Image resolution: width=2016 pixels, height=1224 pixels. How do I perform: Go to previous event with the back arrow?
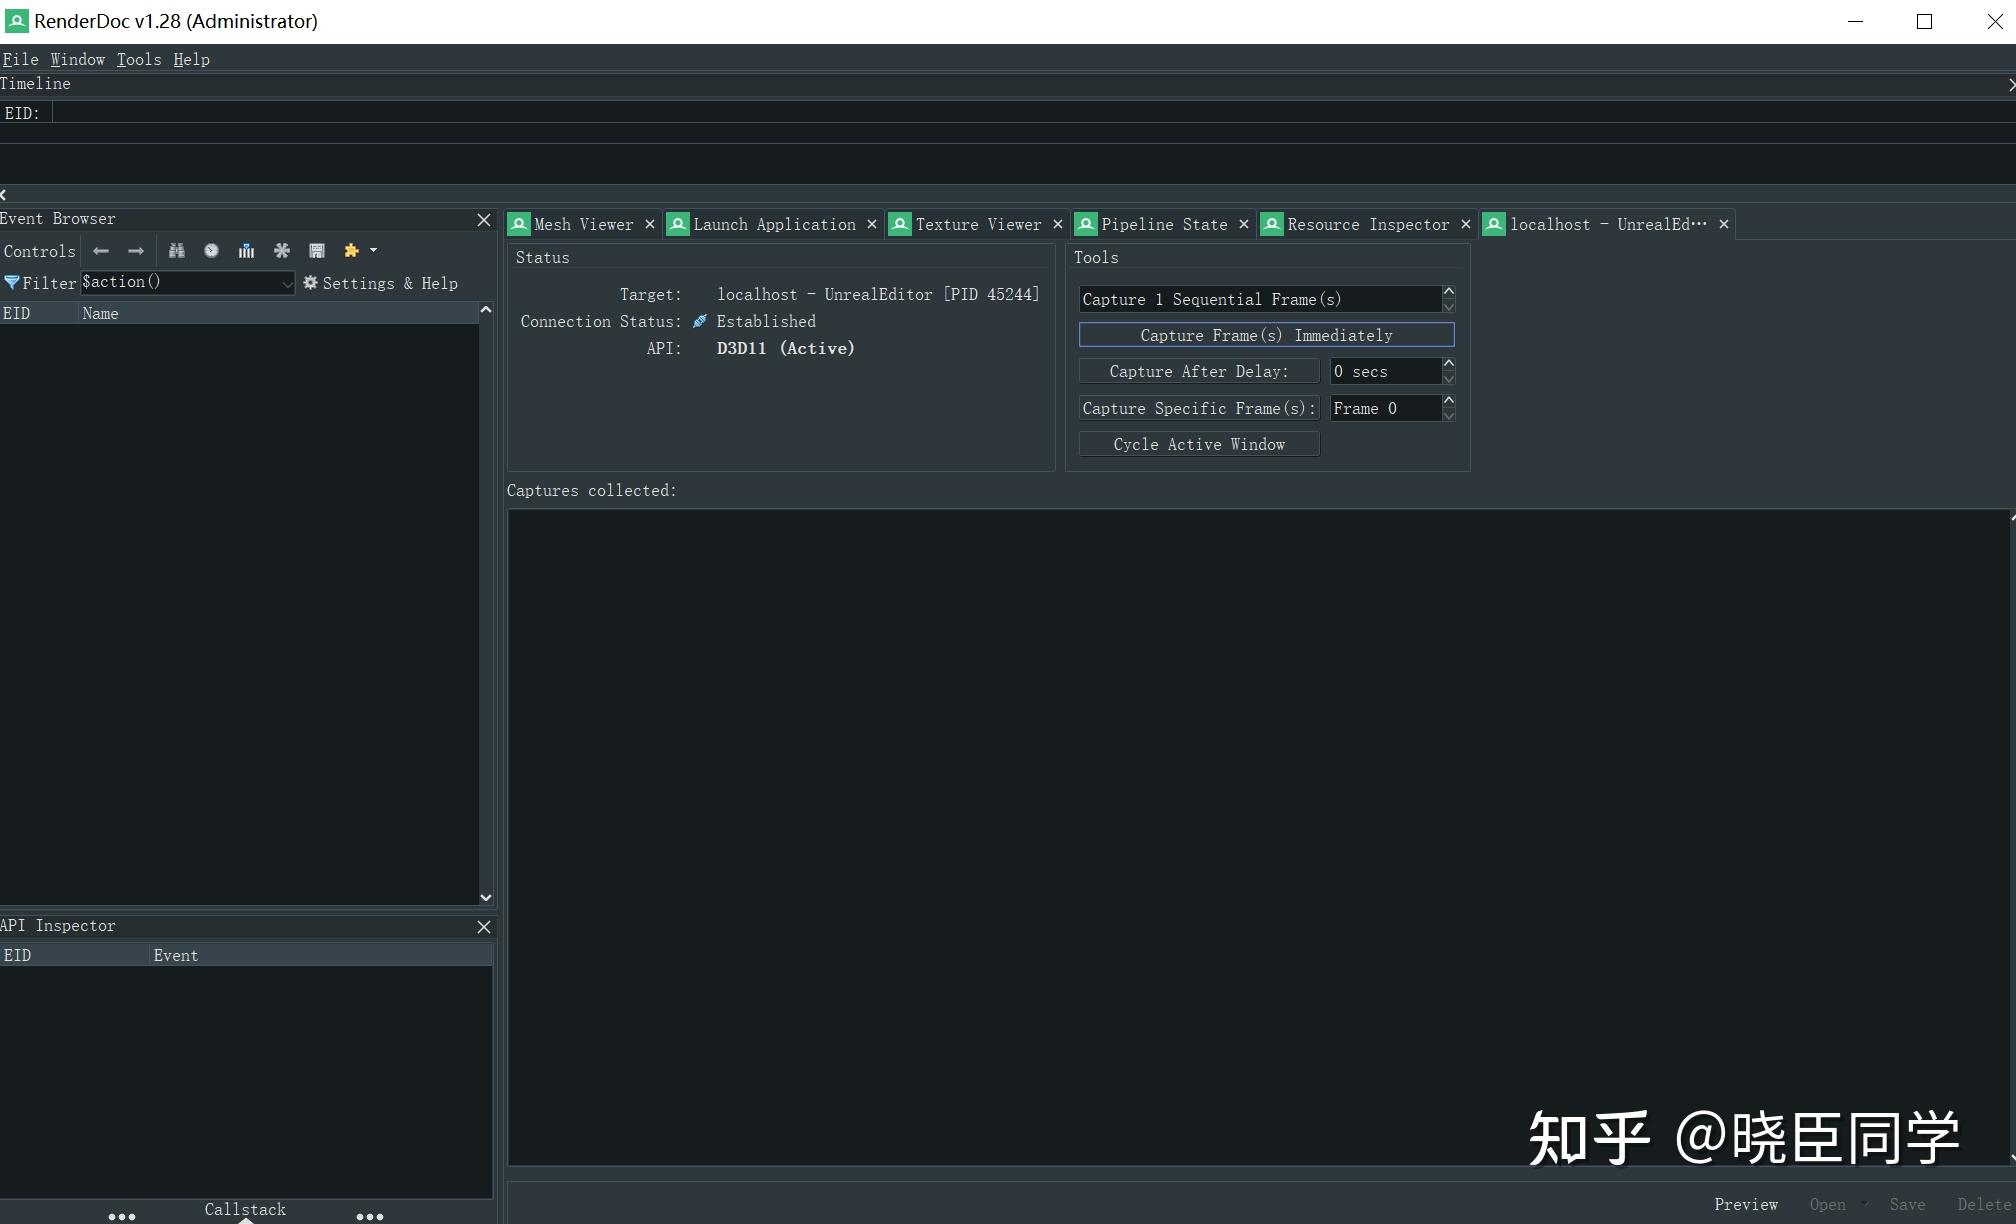coord(101,251)
